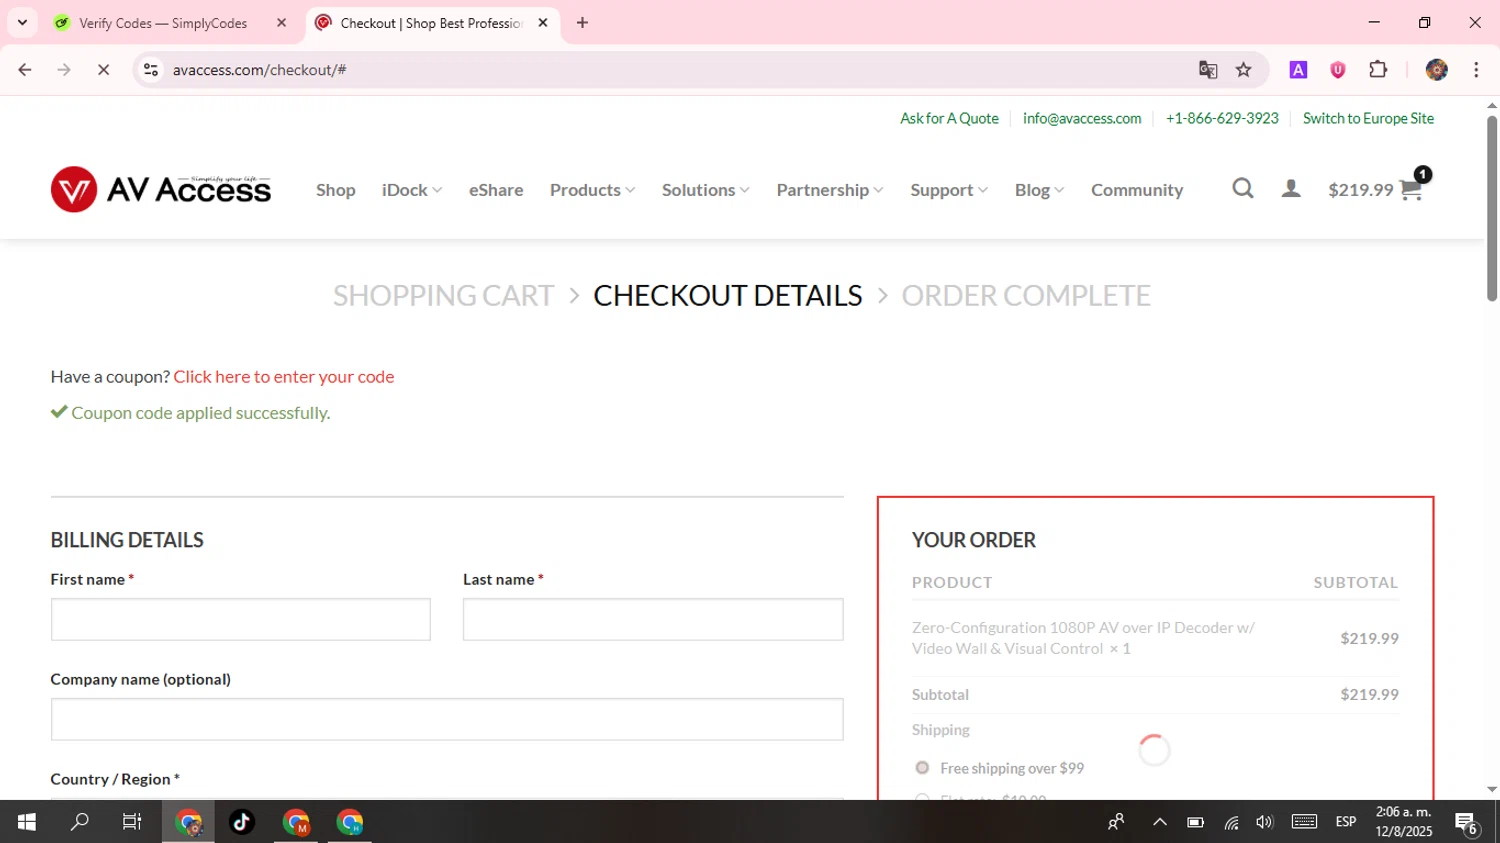Click the page vertical scrollbar thumb
This screenshot has height=843, width=1500.
coord(1491,207)
